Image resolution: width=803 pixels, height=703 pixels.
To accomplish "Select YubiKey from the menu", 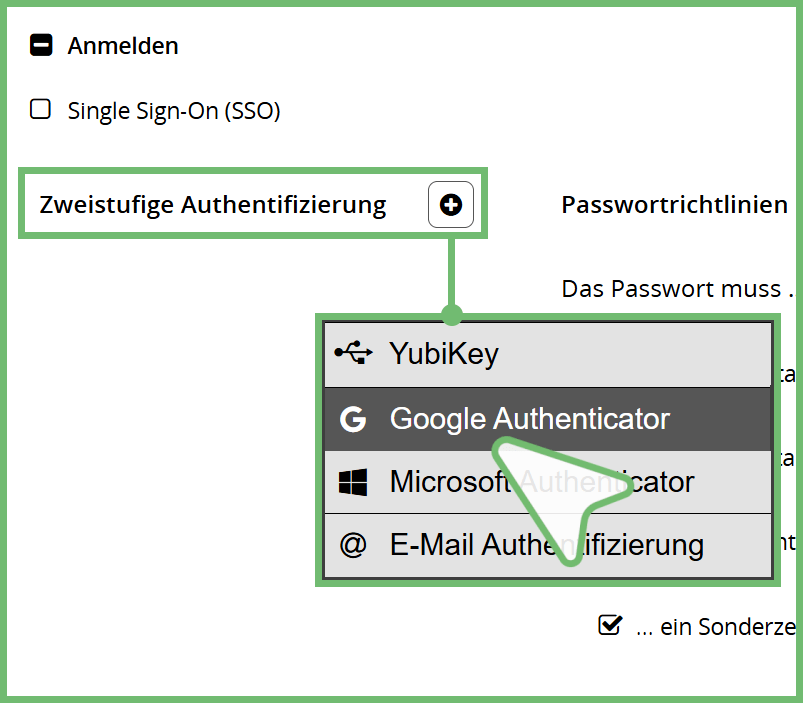I will [444, 353].
